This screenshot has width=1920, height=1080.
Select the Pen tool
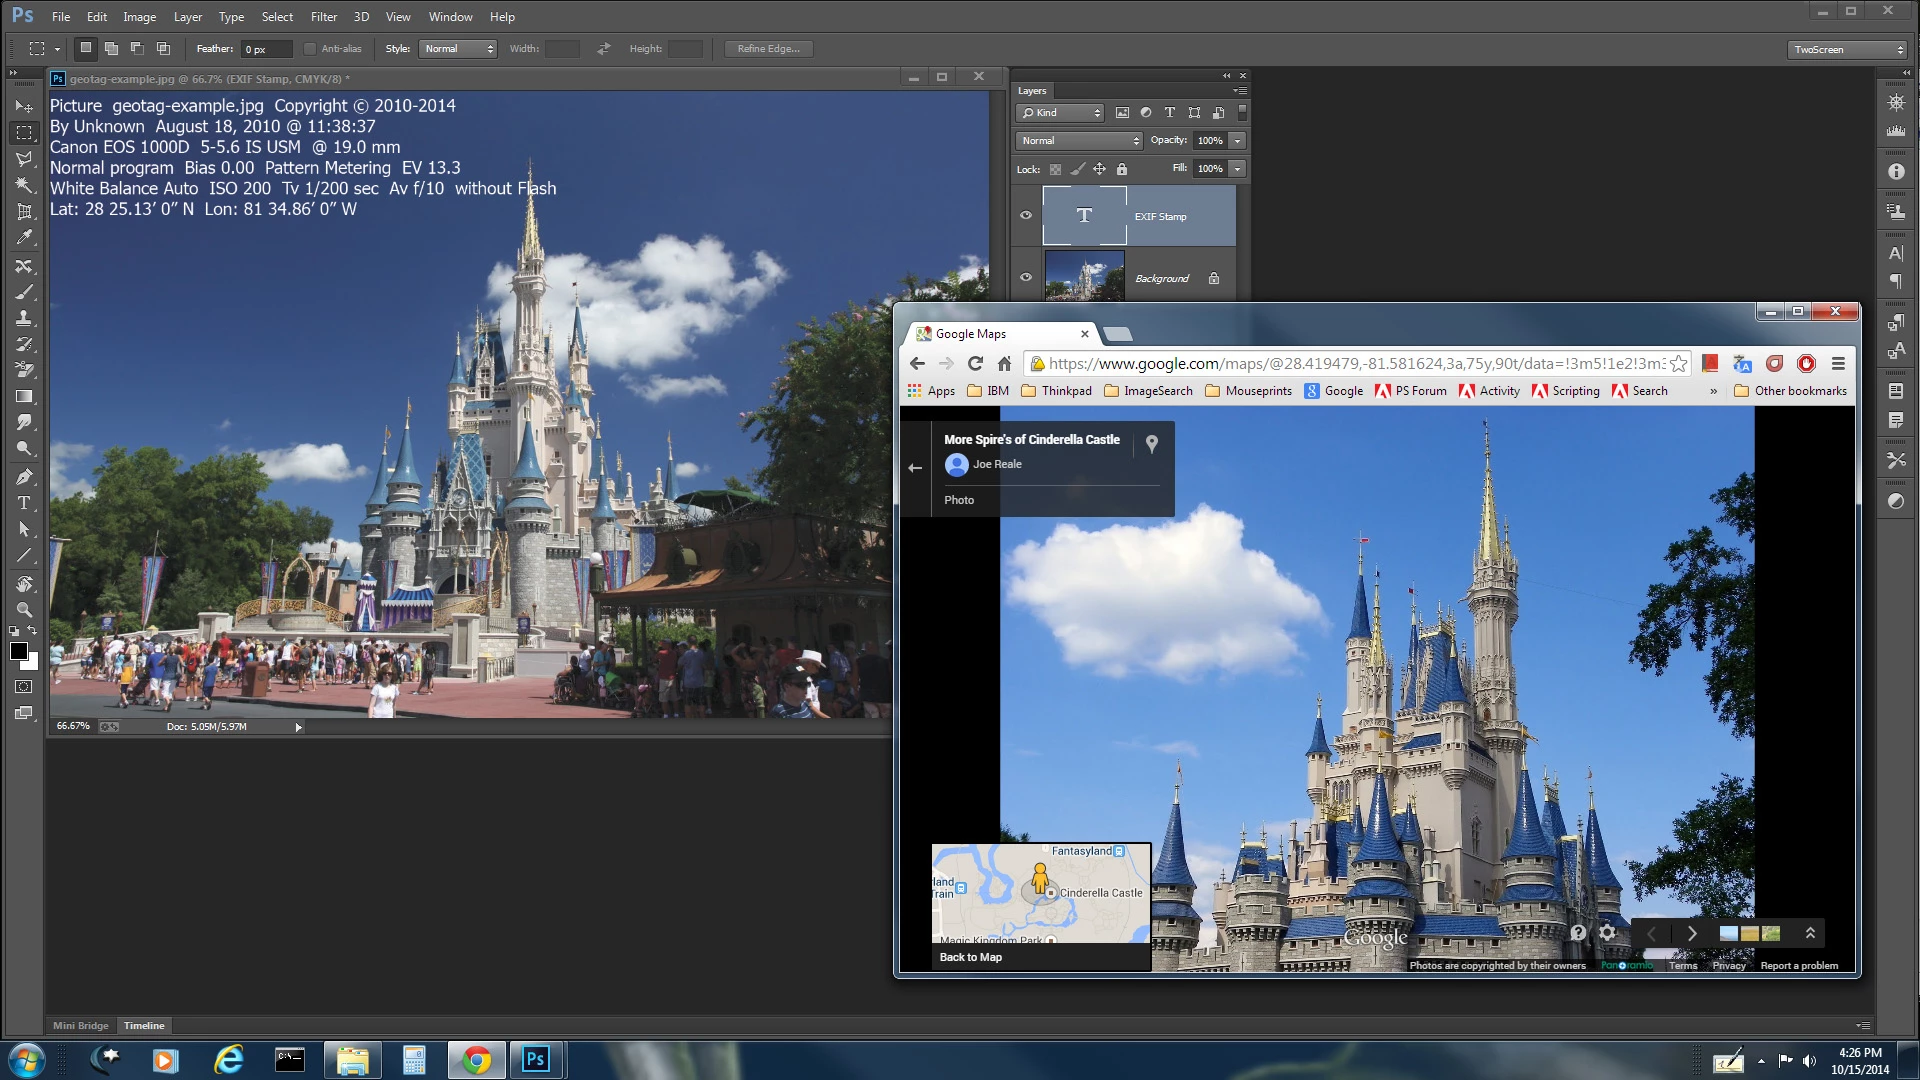(24, 477)
